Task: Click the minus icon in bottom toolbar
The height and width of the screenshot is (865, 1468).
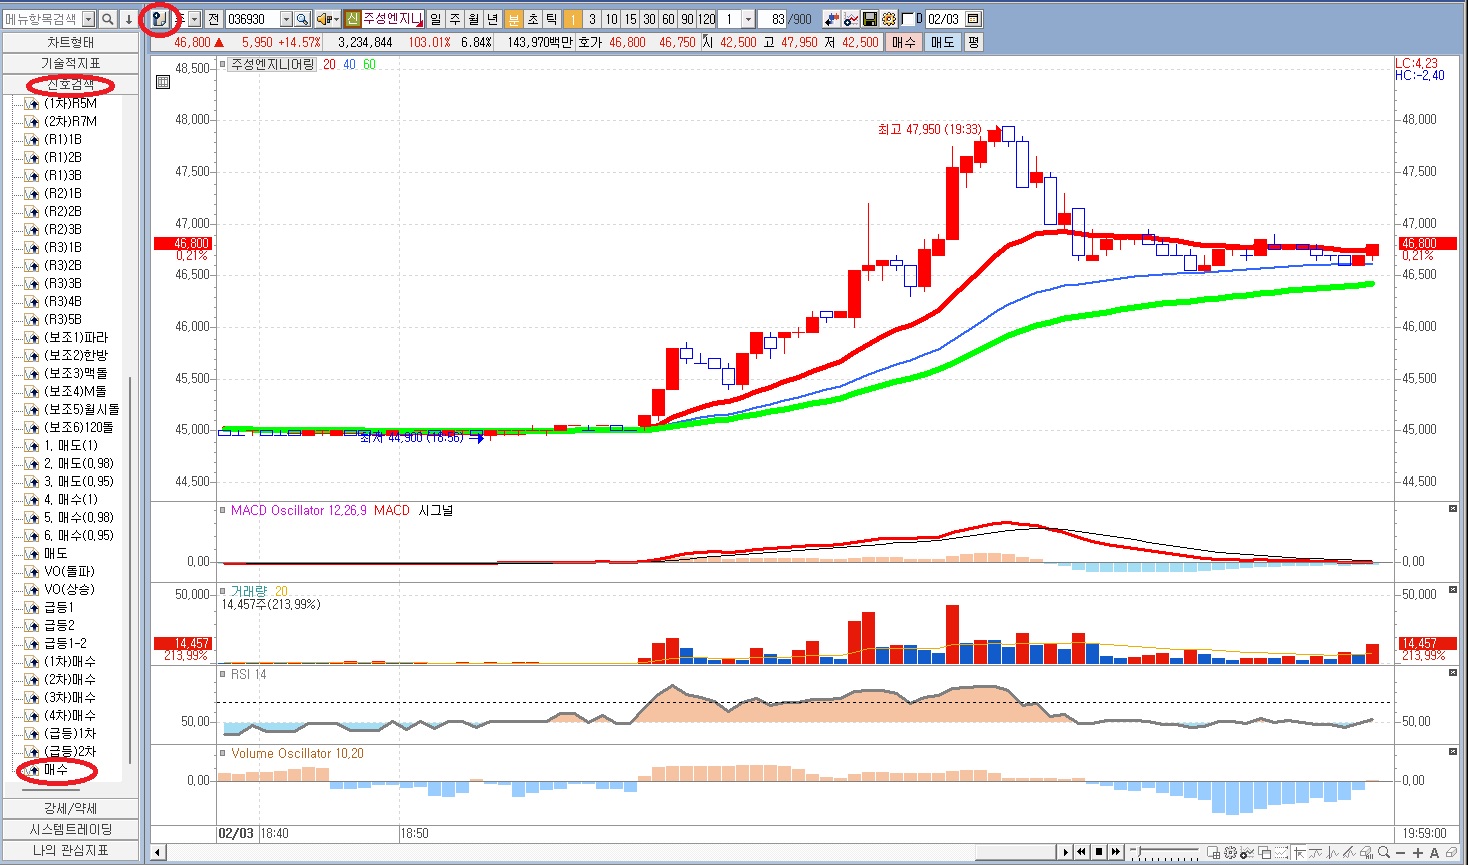Action: (x=1401, y=853)
